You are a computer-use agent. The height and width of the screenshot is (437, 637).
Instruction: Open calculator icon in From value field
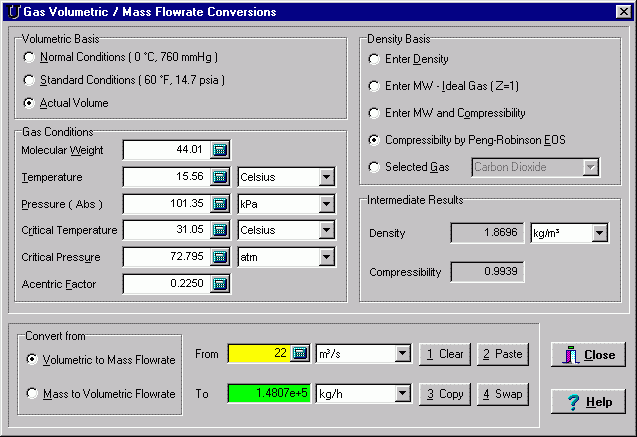(x=300, y=353)
